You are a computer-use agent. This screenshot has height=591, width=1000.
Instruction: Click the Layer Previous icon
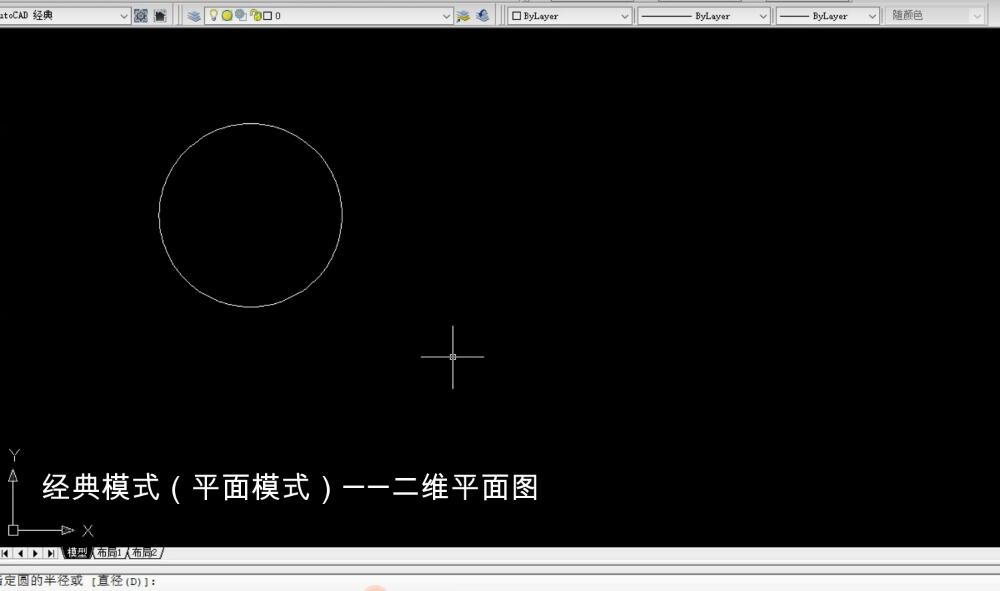click(483, 15)
